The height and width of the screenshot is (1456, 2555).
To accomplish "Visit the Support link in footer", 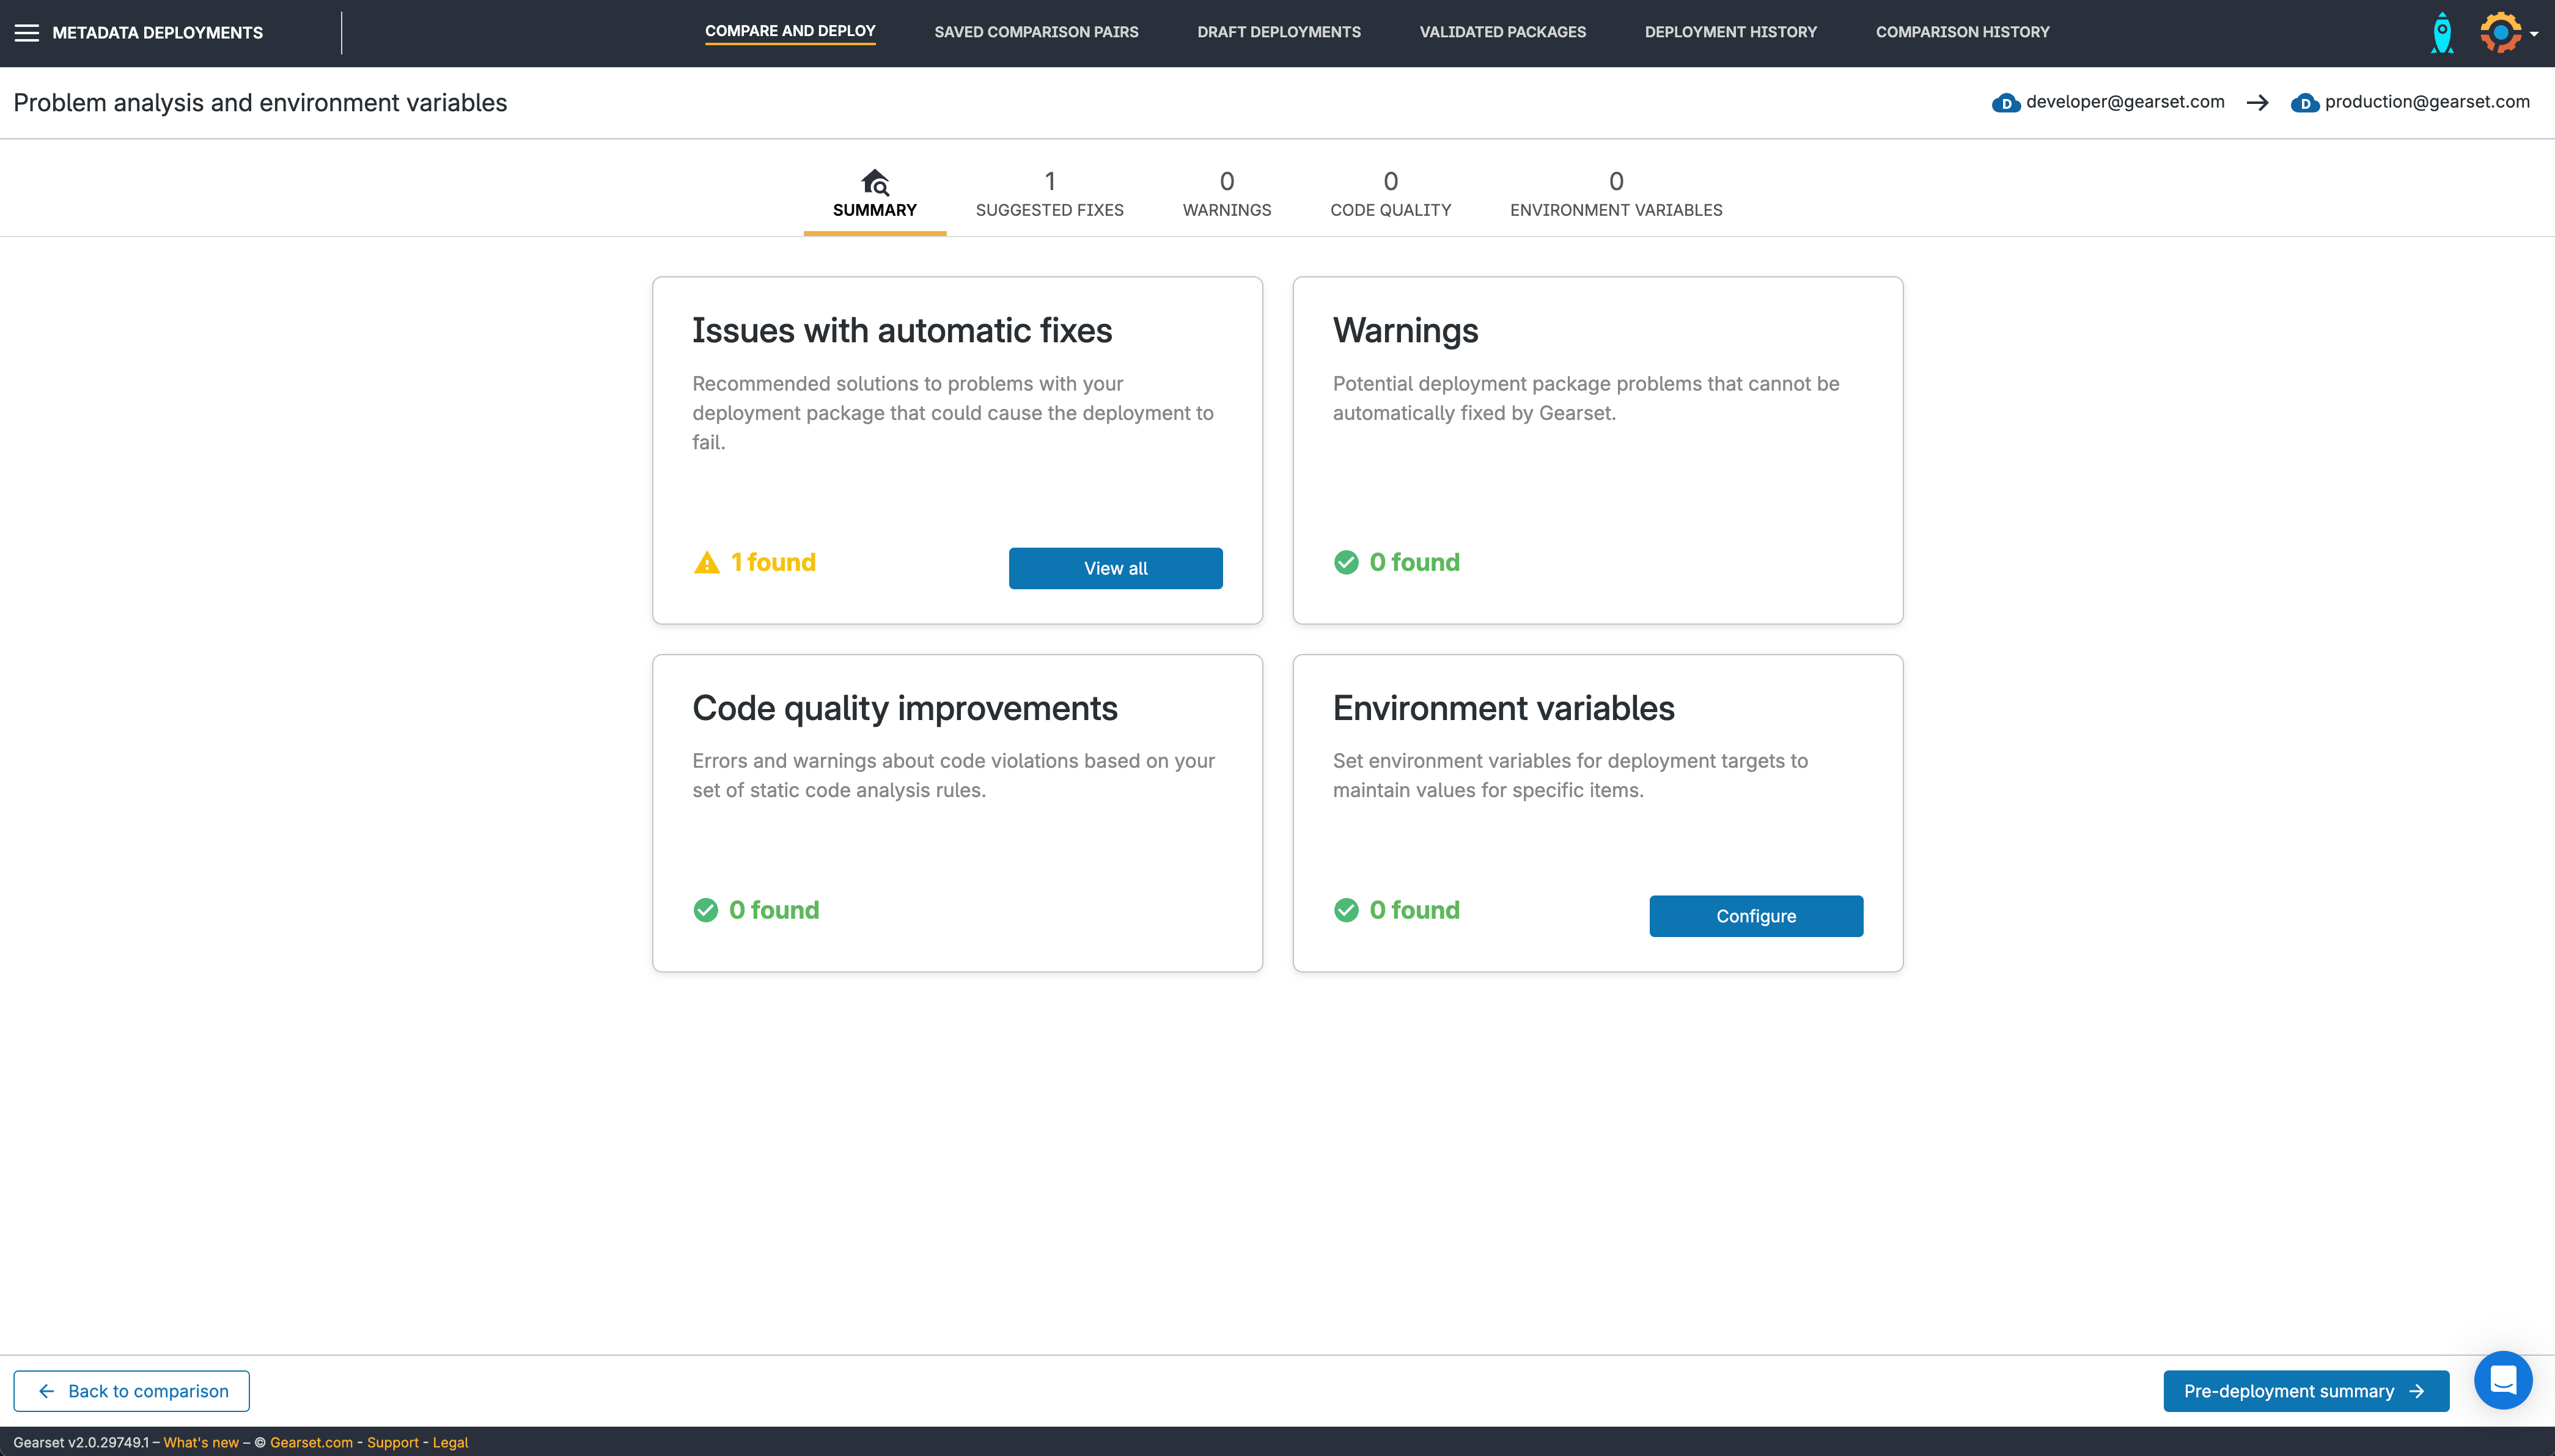I will coord(393,1442).
